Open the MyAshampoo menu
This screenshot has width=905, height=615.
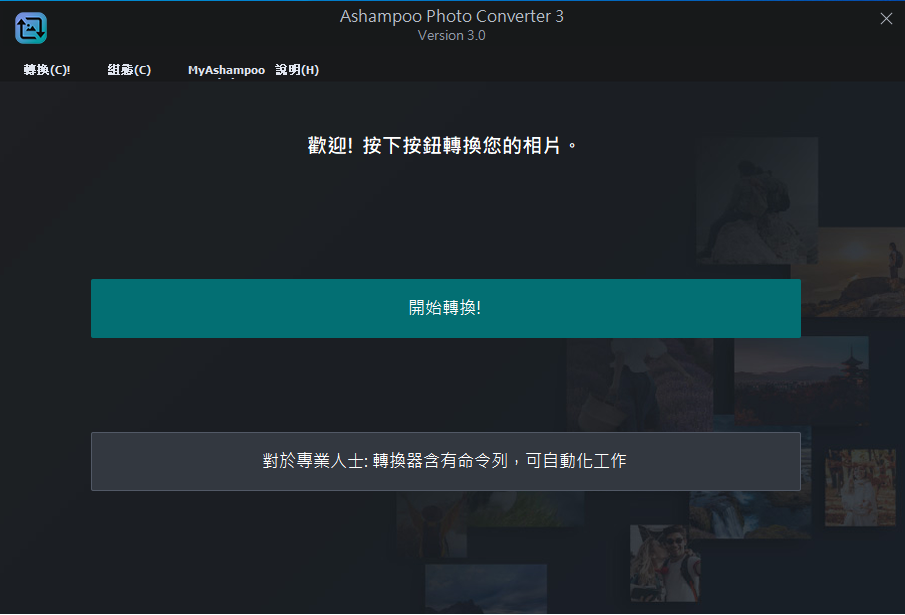(226, 70)
